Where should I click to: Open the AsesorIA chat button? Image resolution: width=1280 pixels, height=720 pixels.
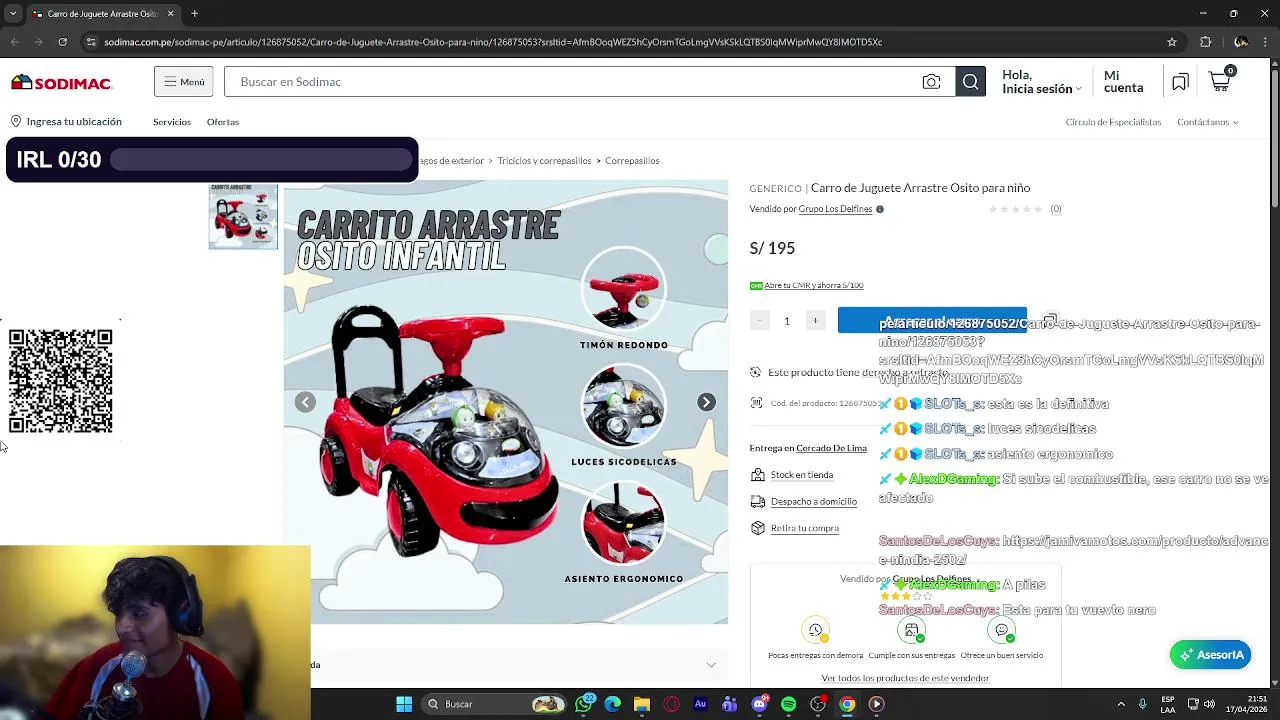(x=1210, y=655)
